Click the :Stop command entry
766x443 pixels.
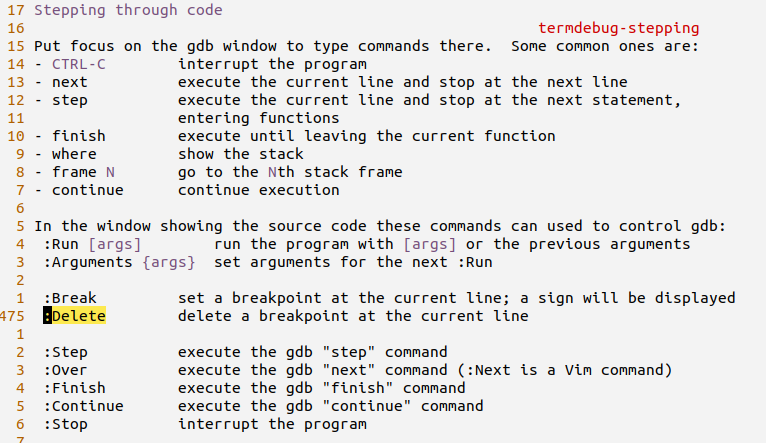coord(65,424)
